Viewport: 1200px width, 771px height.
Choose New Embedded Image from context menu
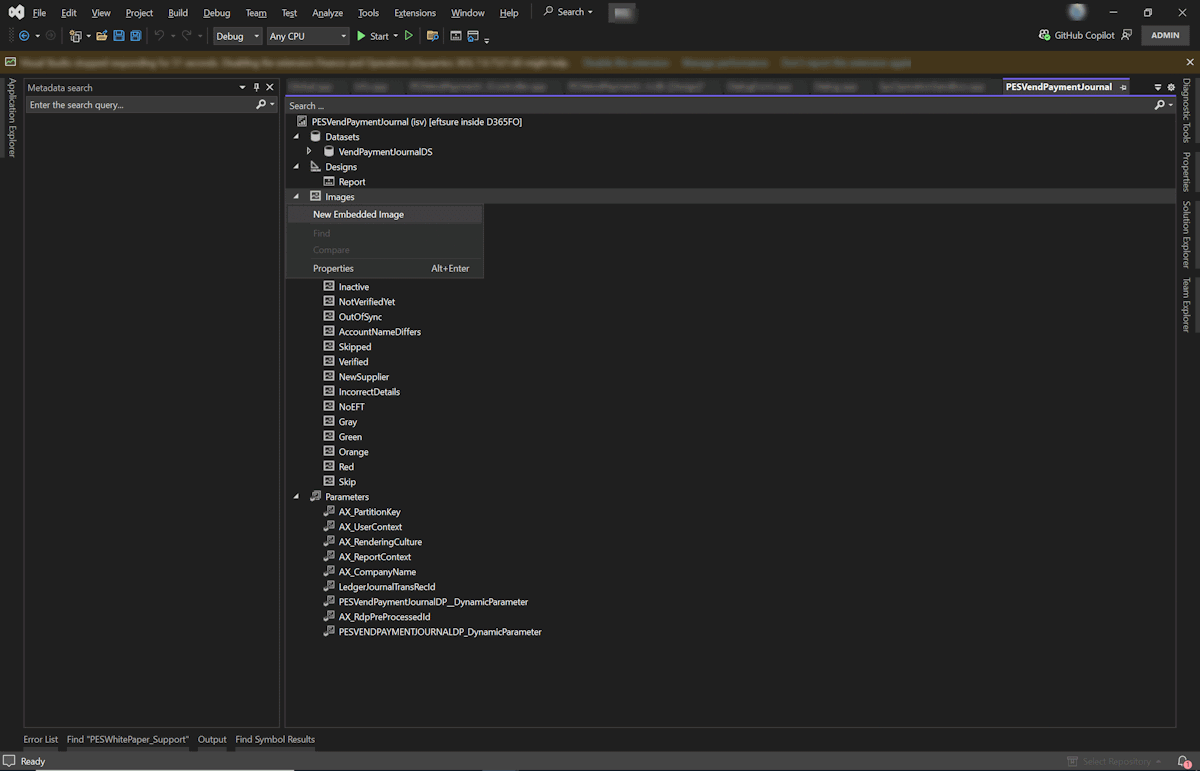click(x=384, y=214)
